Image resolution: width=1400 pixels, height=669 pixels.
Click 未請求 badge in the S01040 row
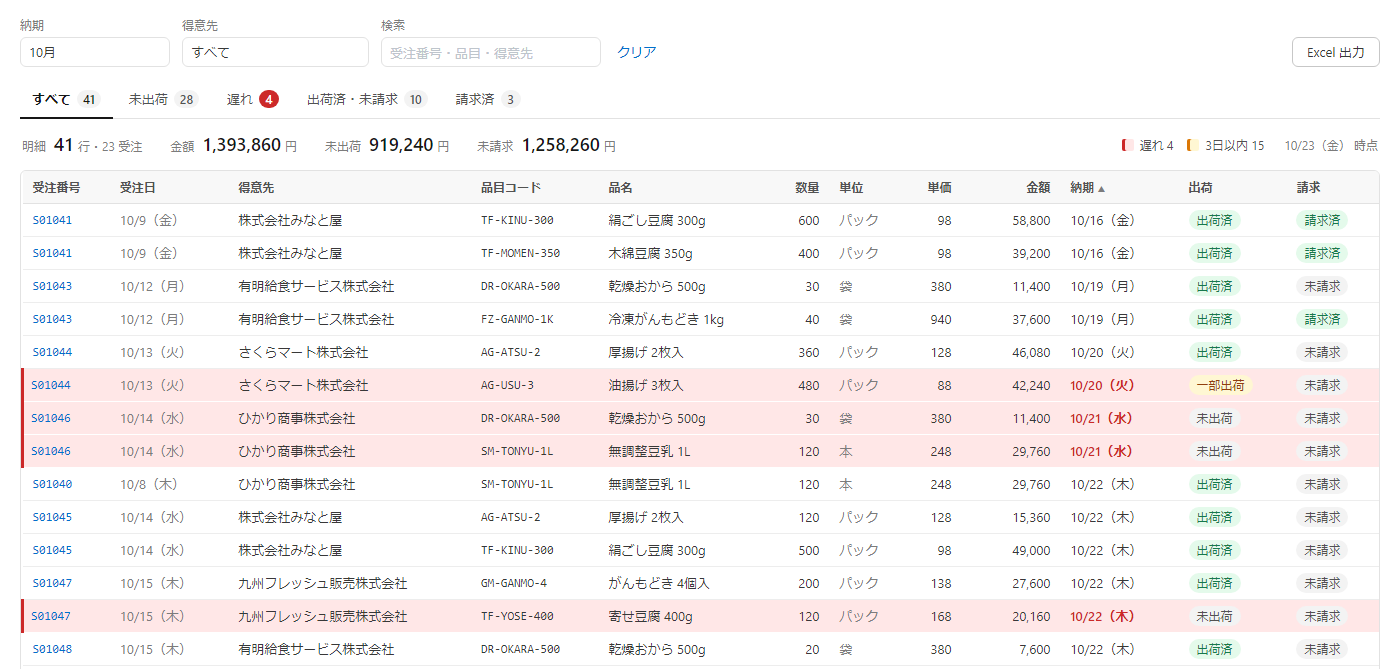[1322, 484]
